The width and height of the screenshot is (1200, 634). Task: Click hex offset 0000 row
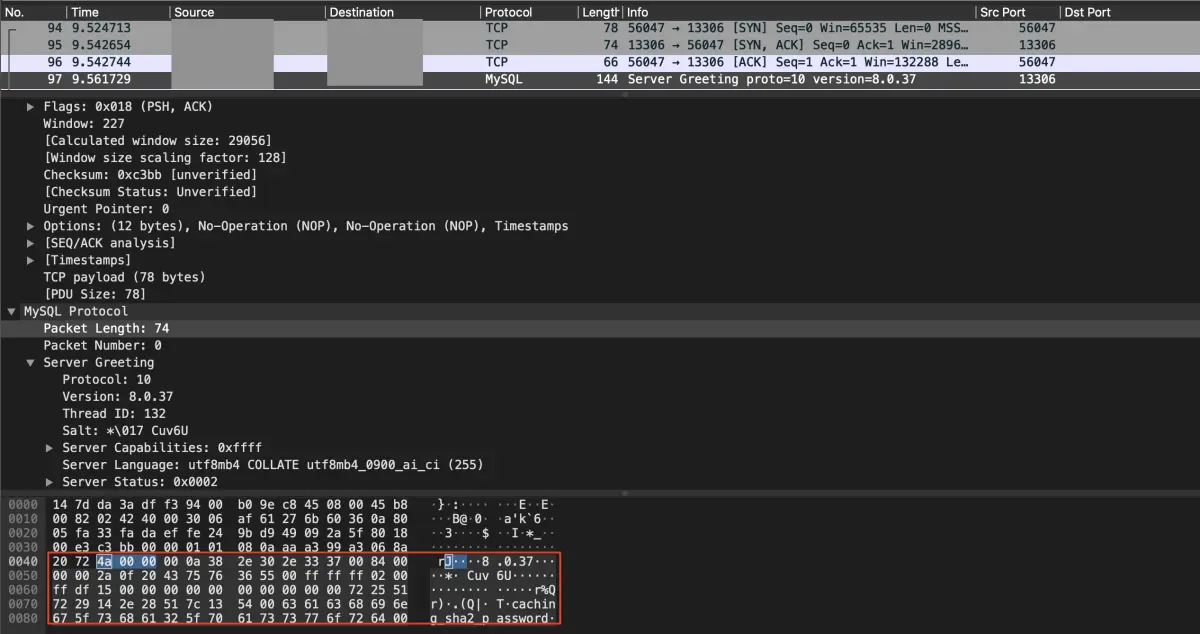(22, 505)
